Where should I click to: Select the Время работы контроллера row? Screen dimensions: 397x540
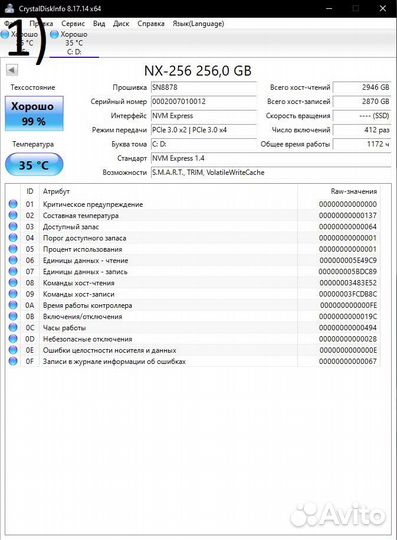tap(193, 305)
